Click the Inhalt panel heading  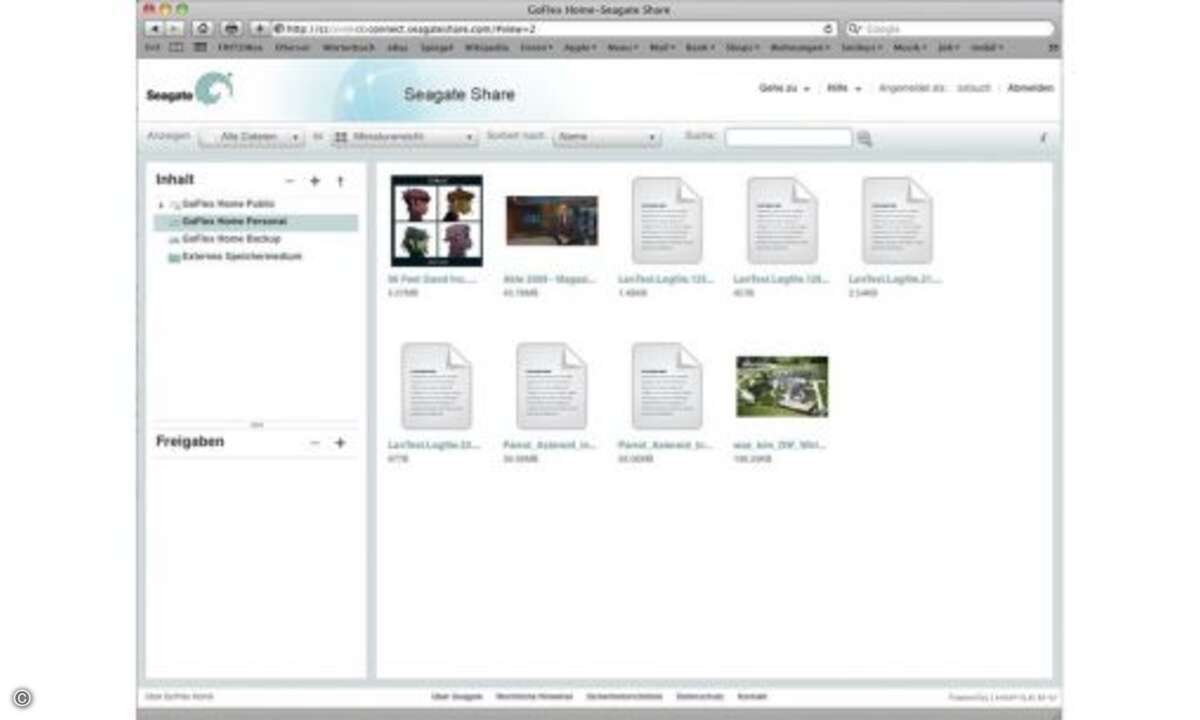coord(175,180)
